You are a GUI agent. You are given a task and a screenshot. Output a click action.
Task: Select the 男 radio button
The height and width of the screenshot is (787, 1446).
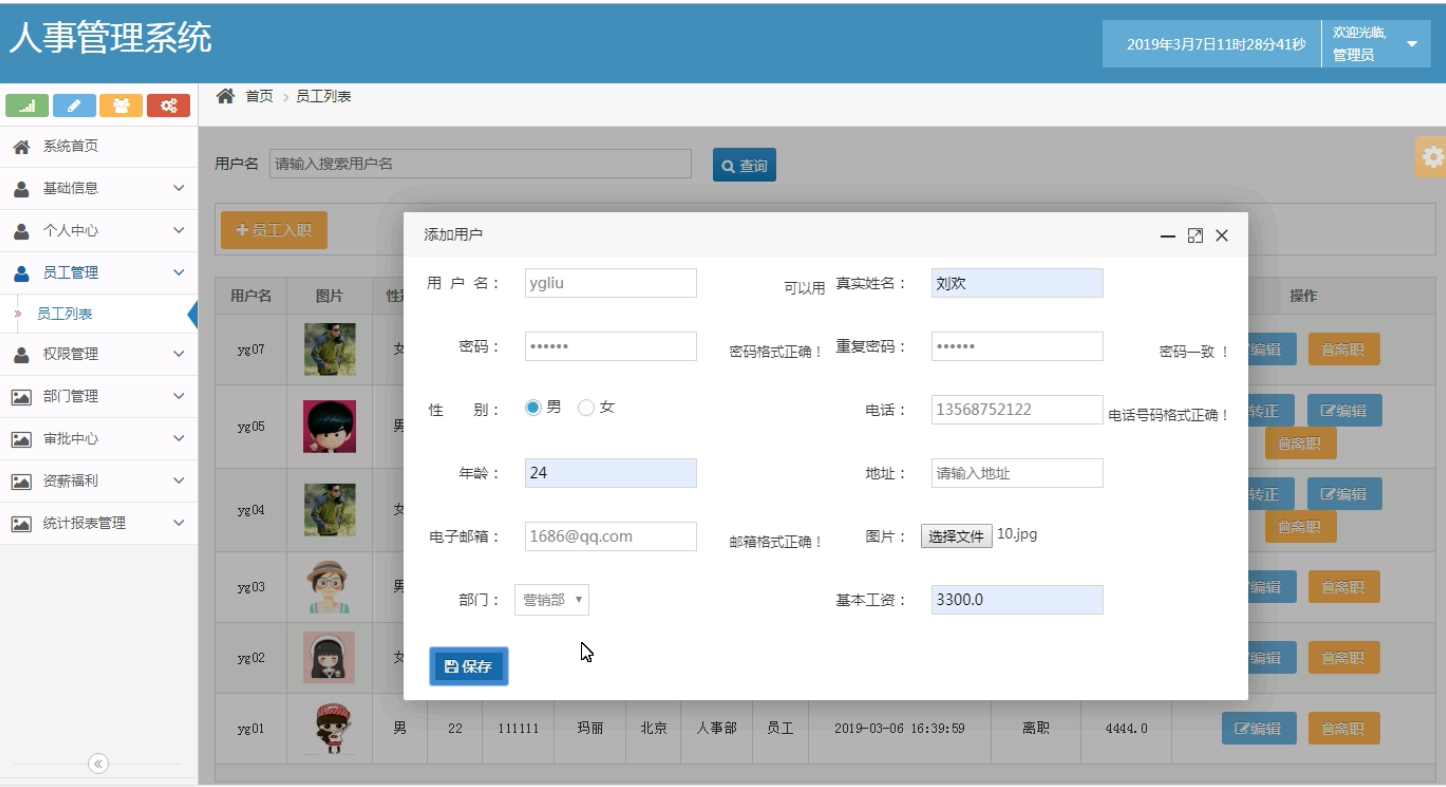pyautogui.click(x=533, y=407)
